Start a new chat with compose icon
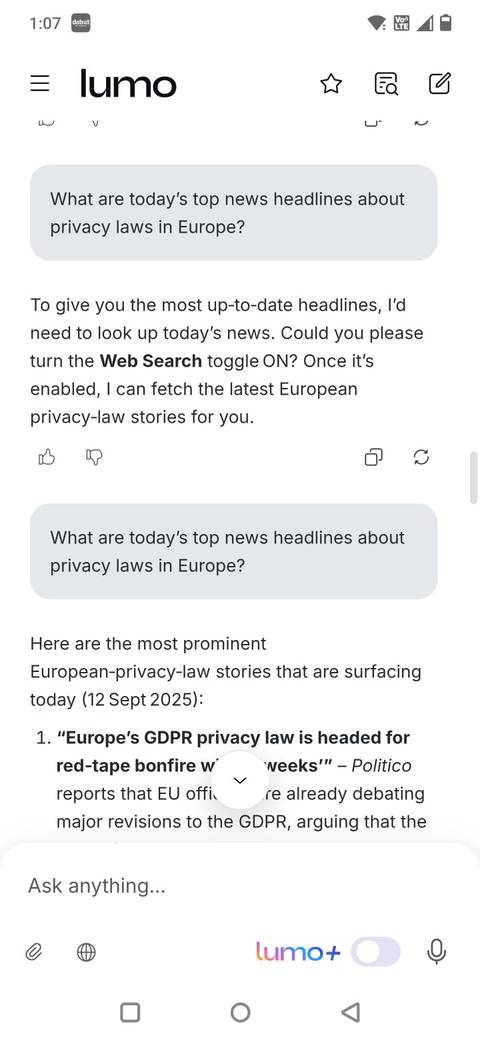The image size is (480, 1040). click(x=440, y=84)
